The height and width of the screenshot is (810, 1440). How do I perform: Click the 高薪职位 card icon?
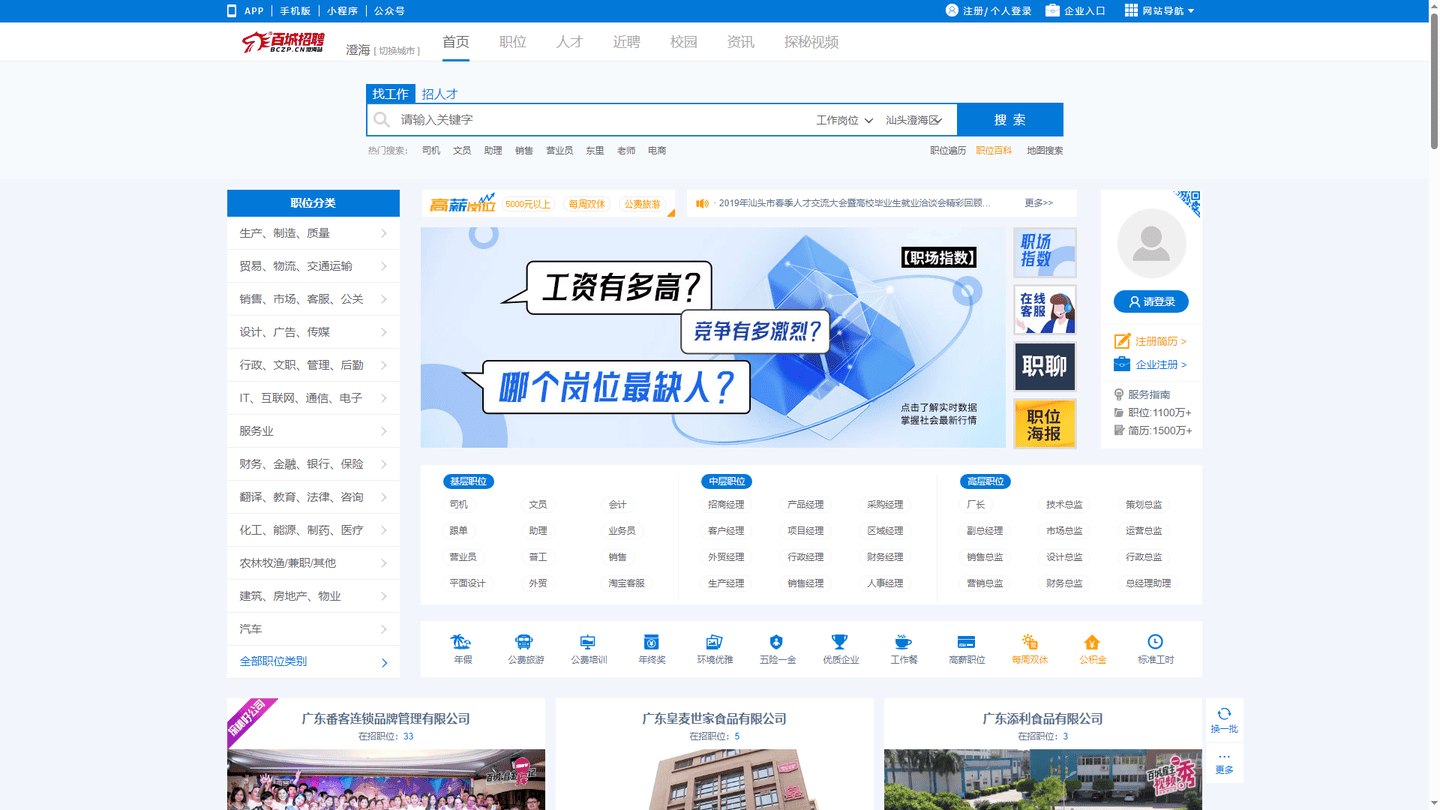tap(966, 642)
